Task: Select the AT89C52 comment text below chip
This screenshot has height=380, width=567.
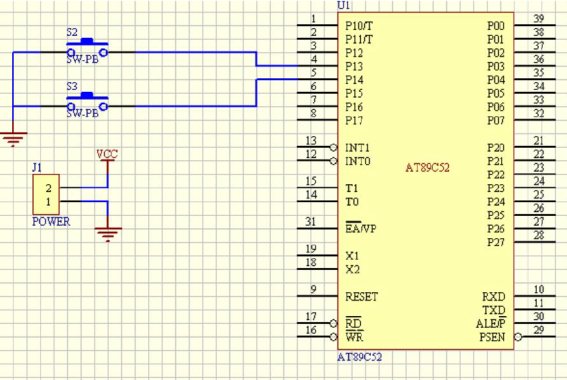Action: click(359, 357)
